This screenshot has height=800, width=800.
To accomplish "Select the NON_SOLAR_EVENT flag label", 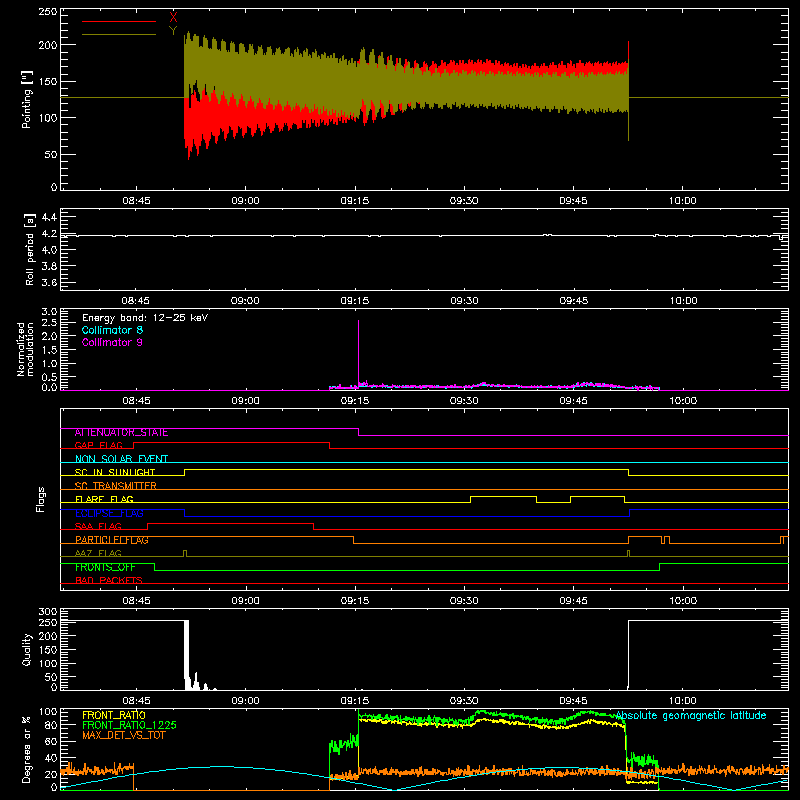I will (121, 459).
